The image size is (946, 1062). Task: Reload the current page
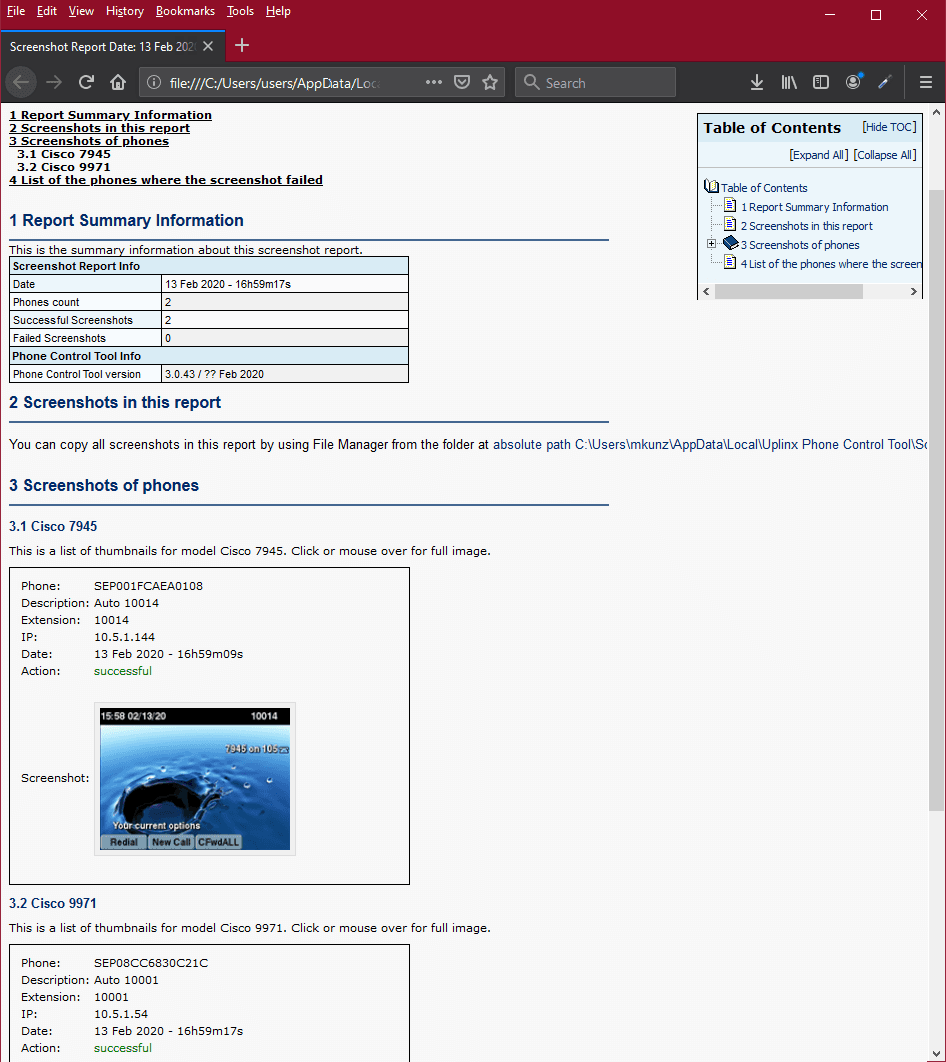86,83
